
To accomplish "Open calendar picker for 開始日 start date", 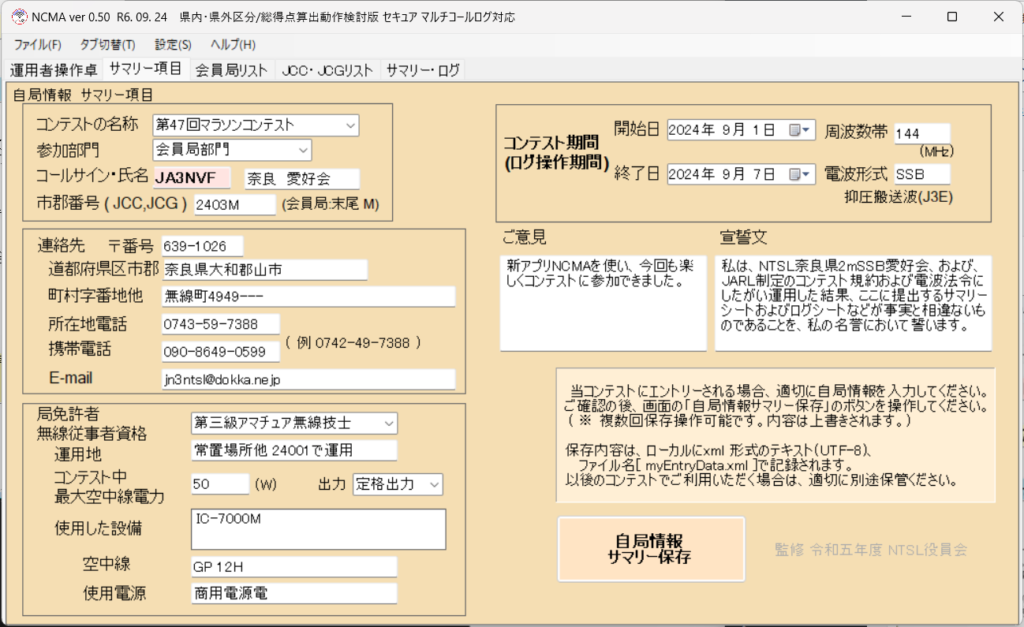I will tap(797, 131).
